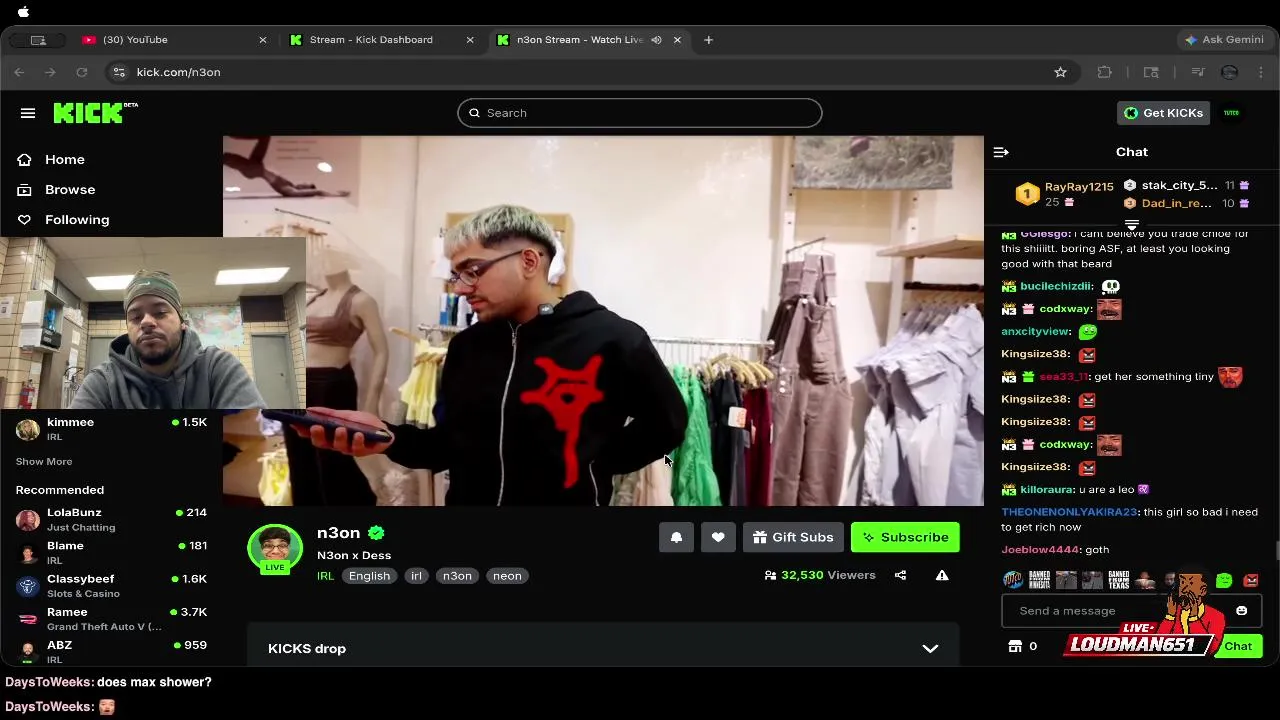
Task: Click RayRay1215 top gifter entry
Action: [x=1064, y=194]
